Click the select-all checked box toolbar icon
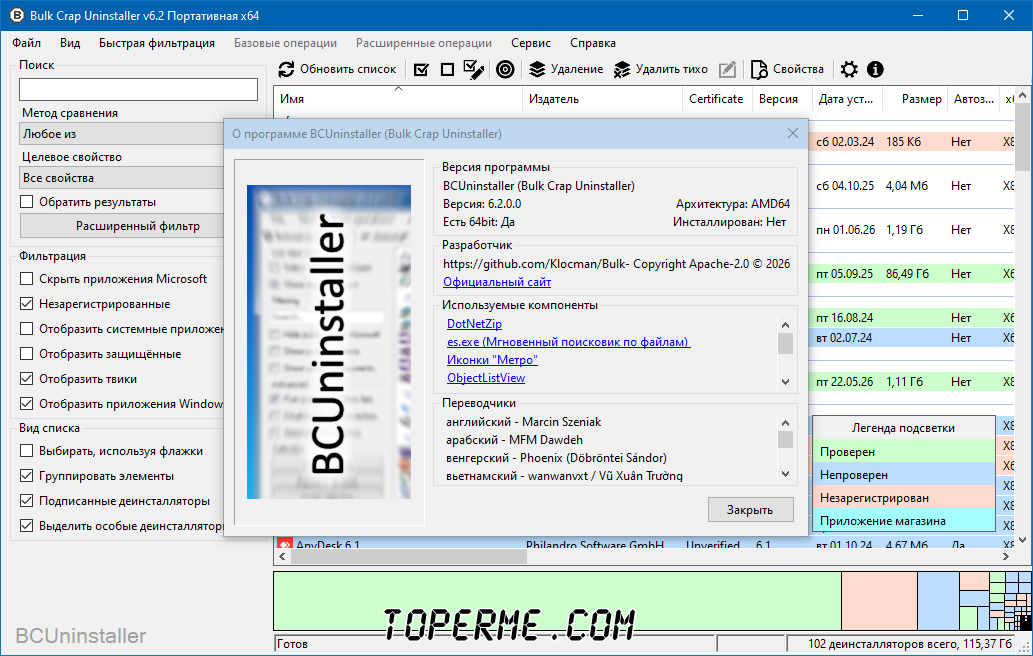Image resolution: width=1033 pixels, height=656 pixels. [x=421, y=69]
